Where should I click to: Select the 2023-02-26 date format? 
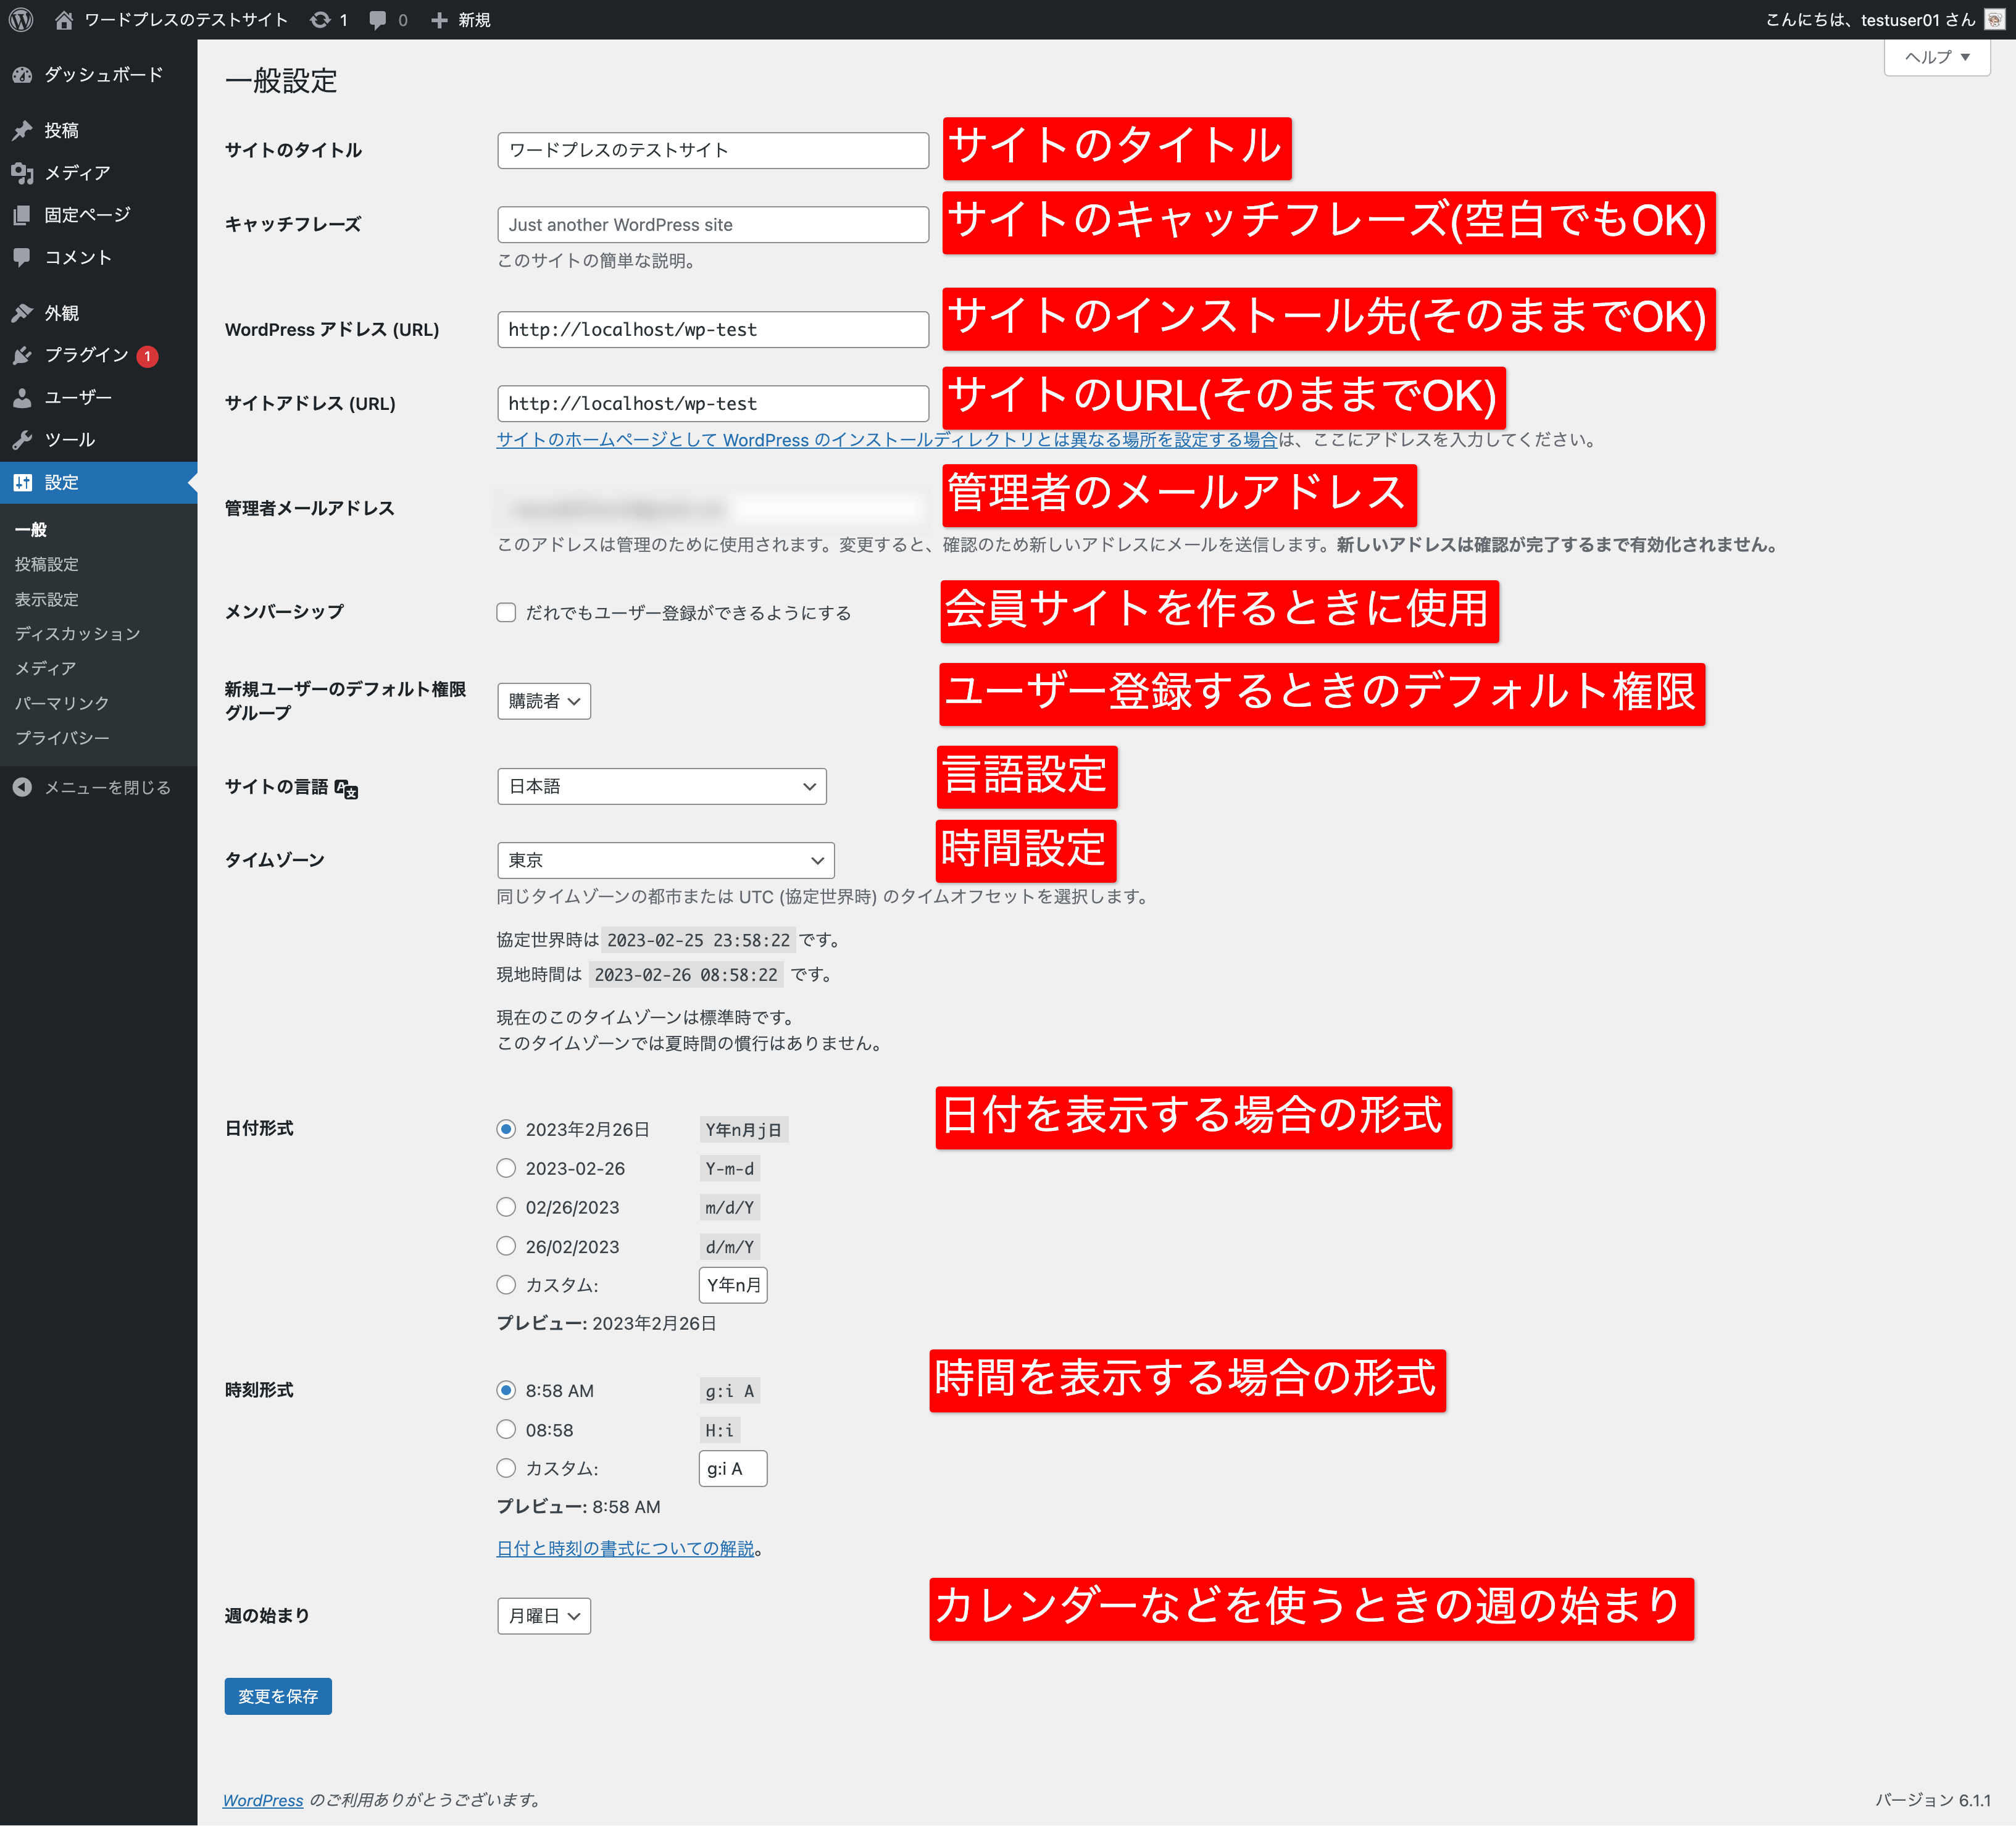tap(506, 1168)
